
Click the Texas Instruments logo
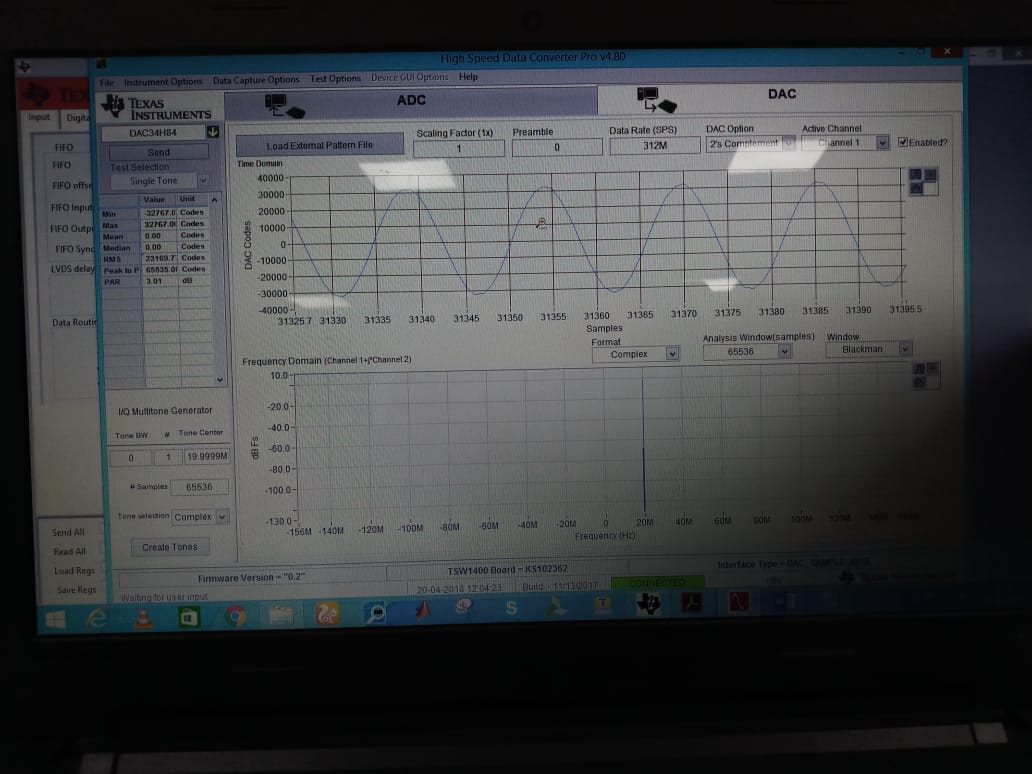point(157,107)
